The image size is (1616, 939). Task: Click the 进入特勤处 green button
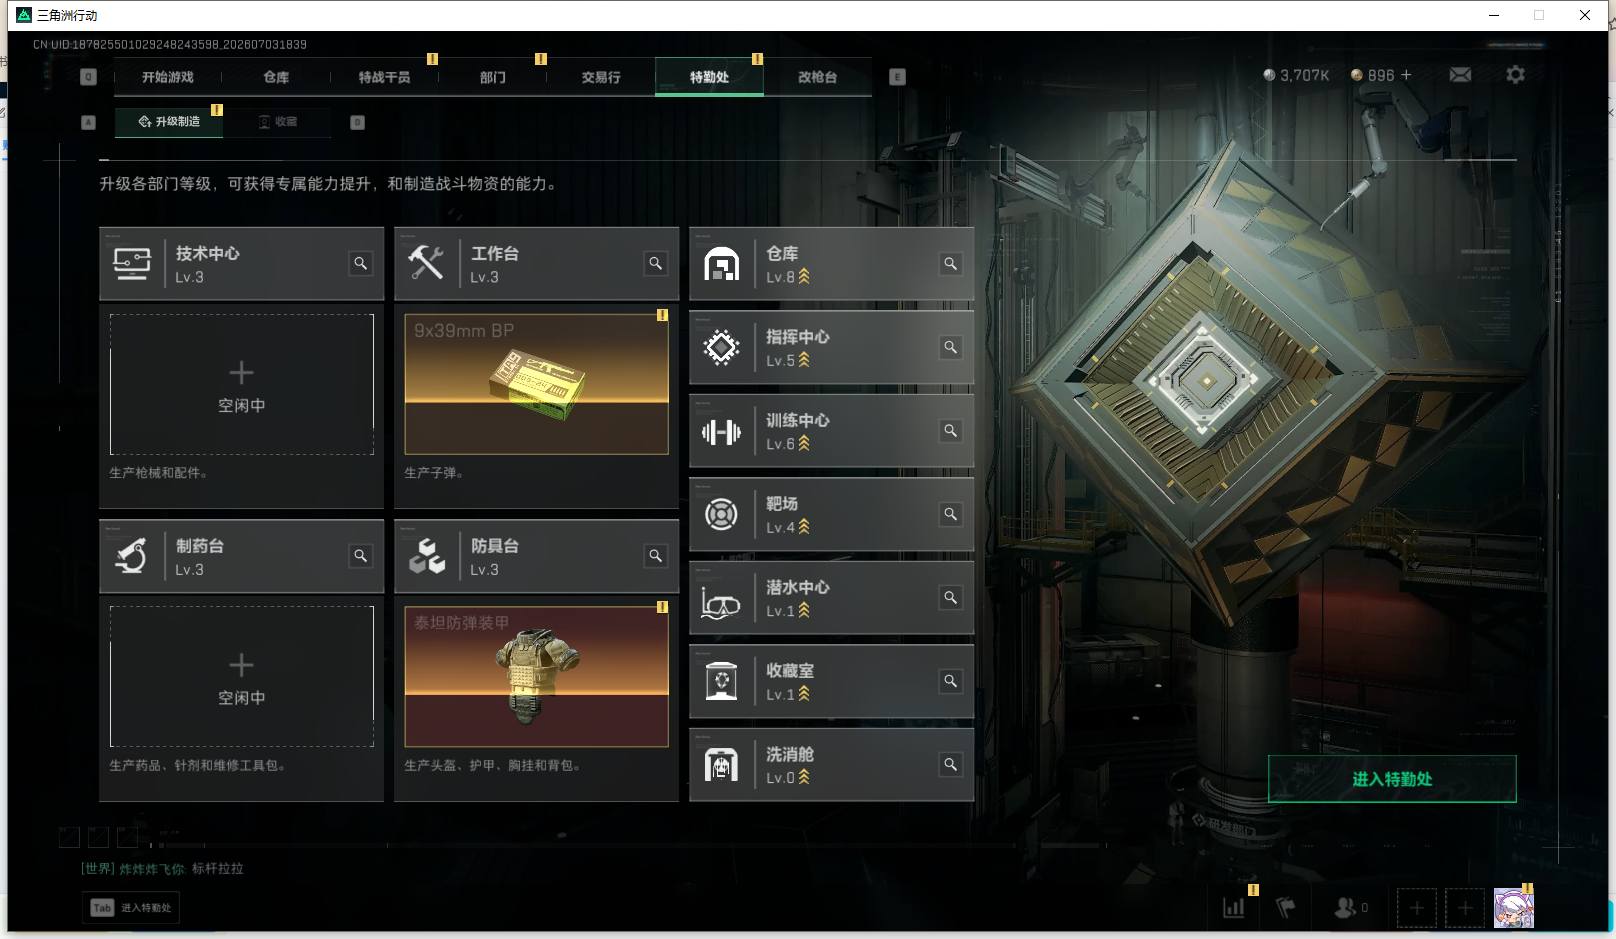1392,779
